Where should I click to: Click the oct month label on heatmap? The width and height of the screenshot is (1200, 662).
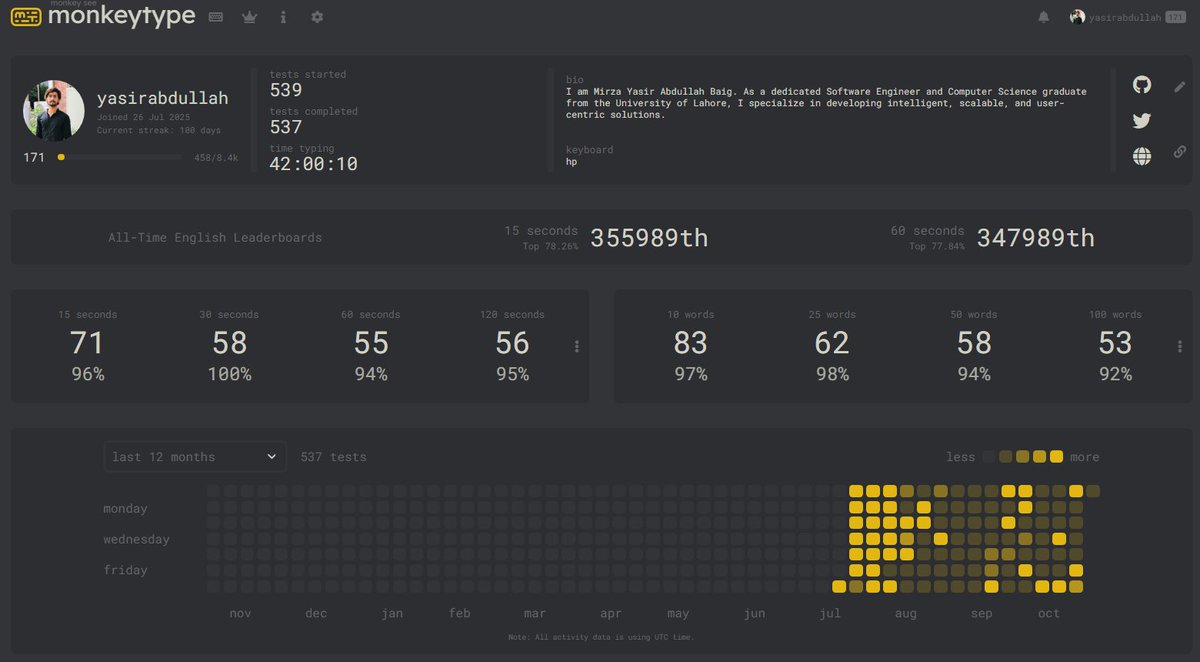pyautogui.click(x=1048, y=613)
